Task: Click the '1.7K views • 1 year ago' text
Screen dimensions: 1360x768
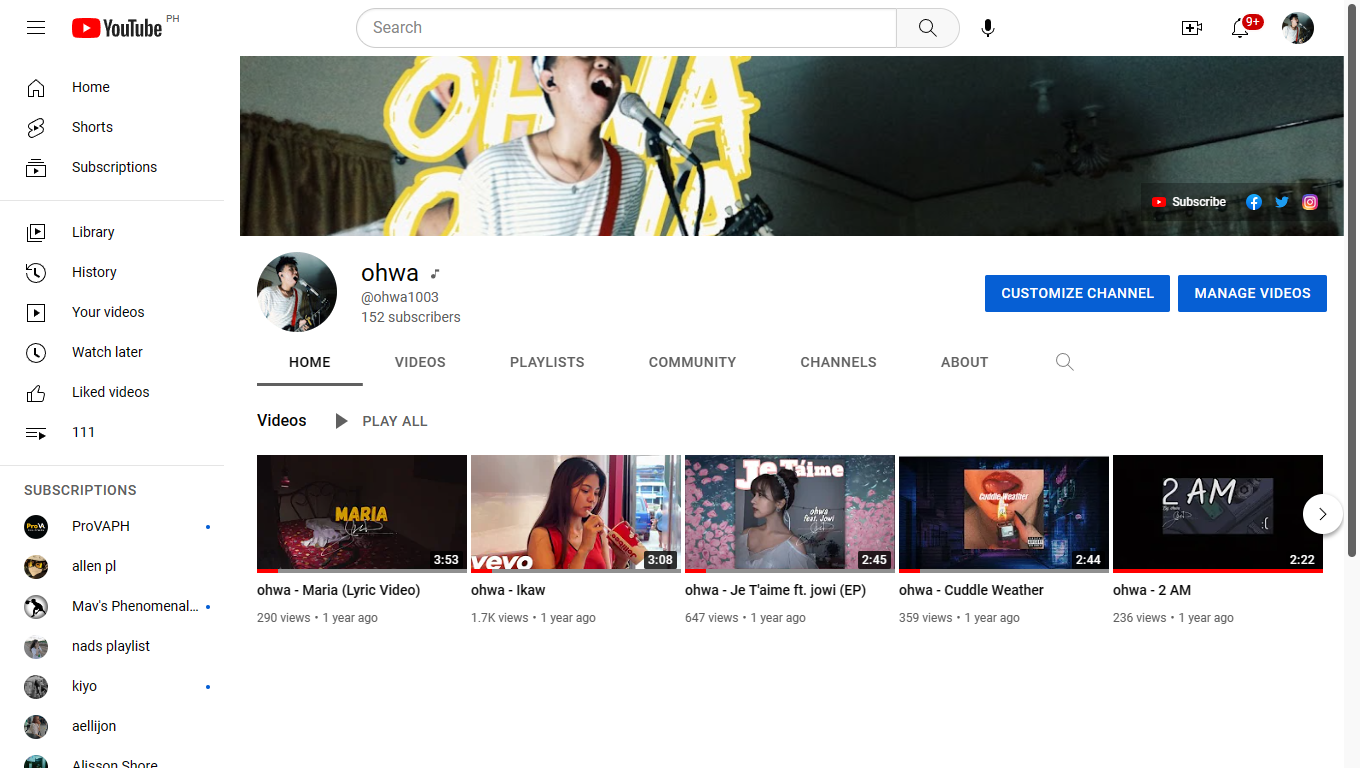Action: coord(533,618)
